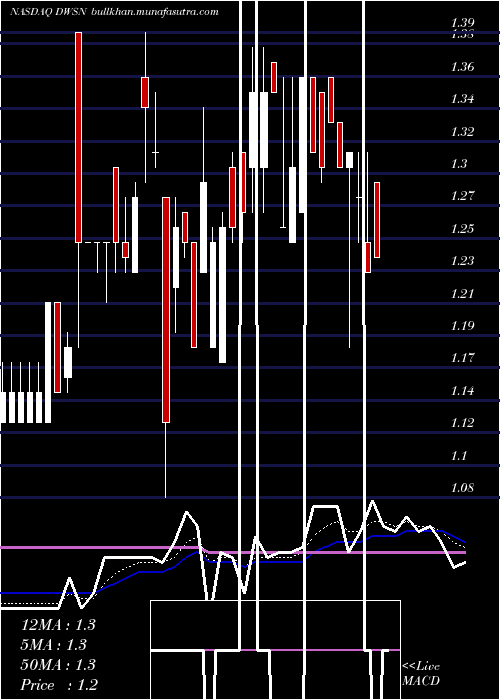Select the 1.08 price axis label
Viewport: 500px width, 700px height.
(462, 488)
